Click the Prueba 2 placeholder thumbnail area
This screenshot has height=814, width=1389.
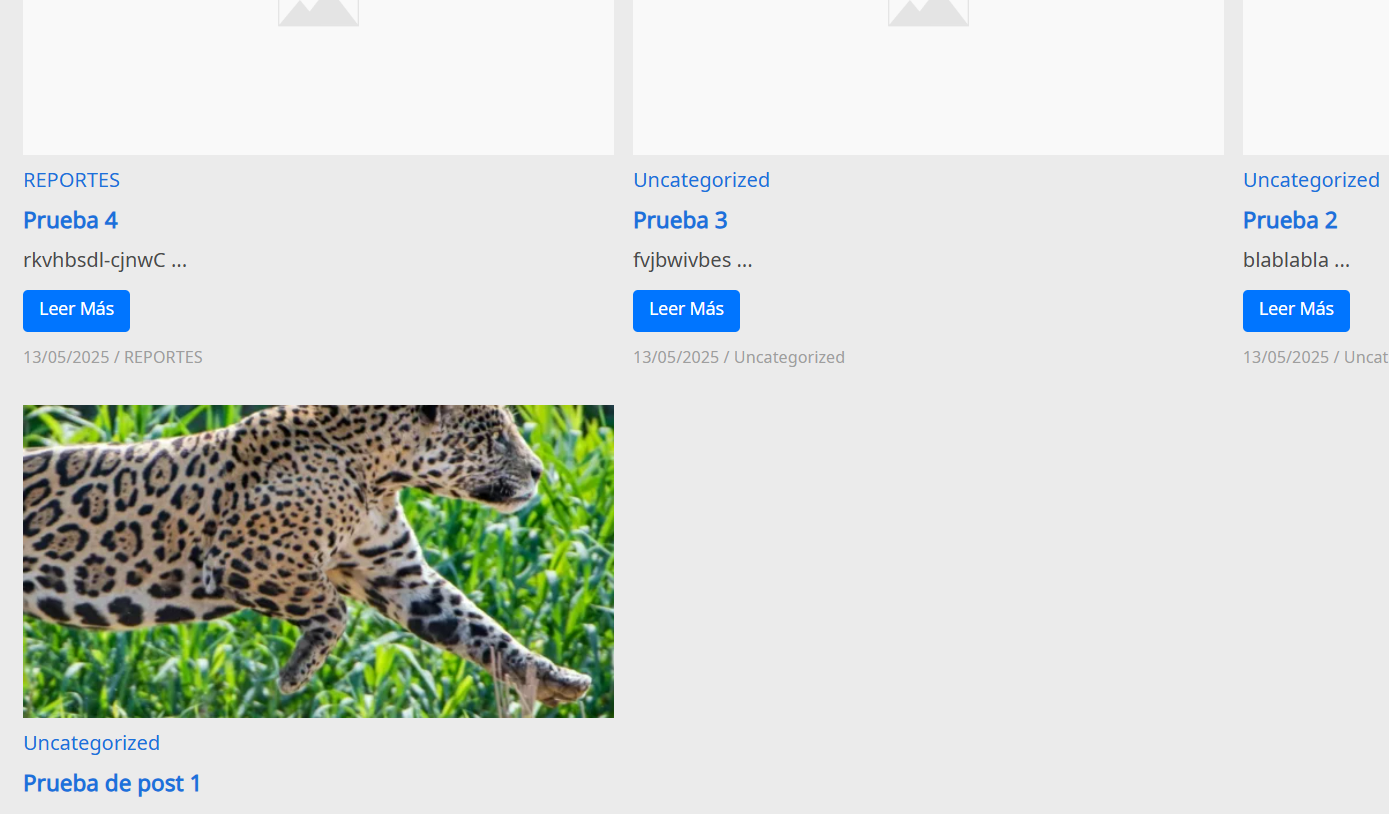click(1316, 77)
